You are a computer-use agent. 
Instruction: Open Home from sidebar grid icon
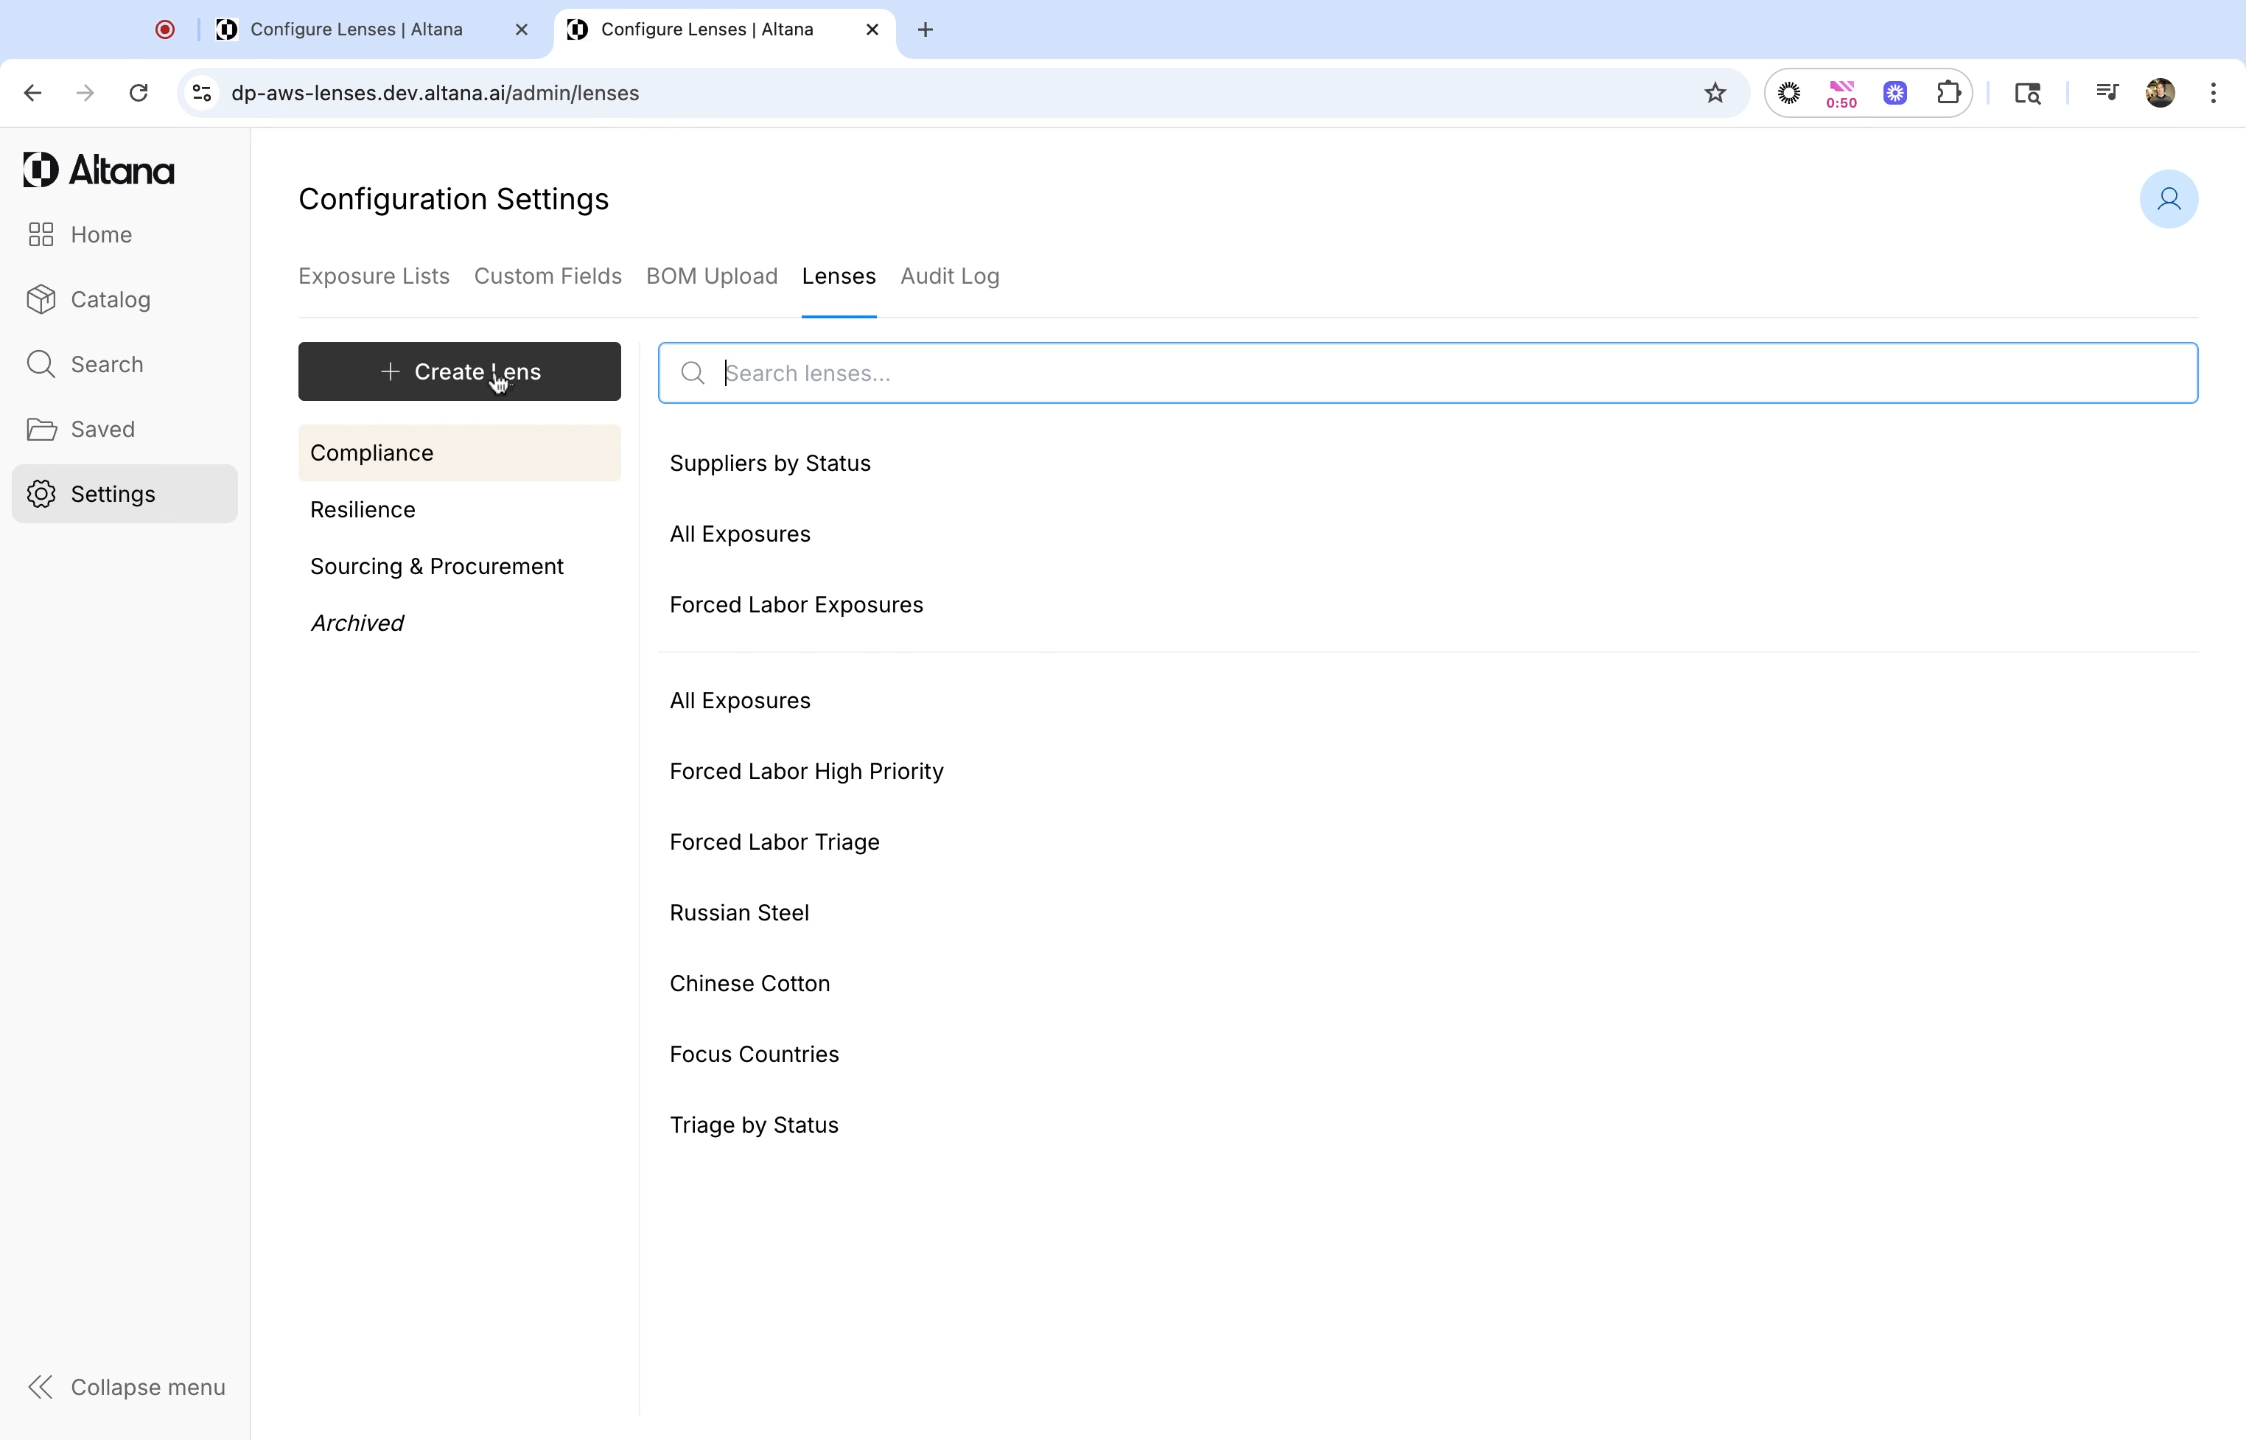(41, 235)
